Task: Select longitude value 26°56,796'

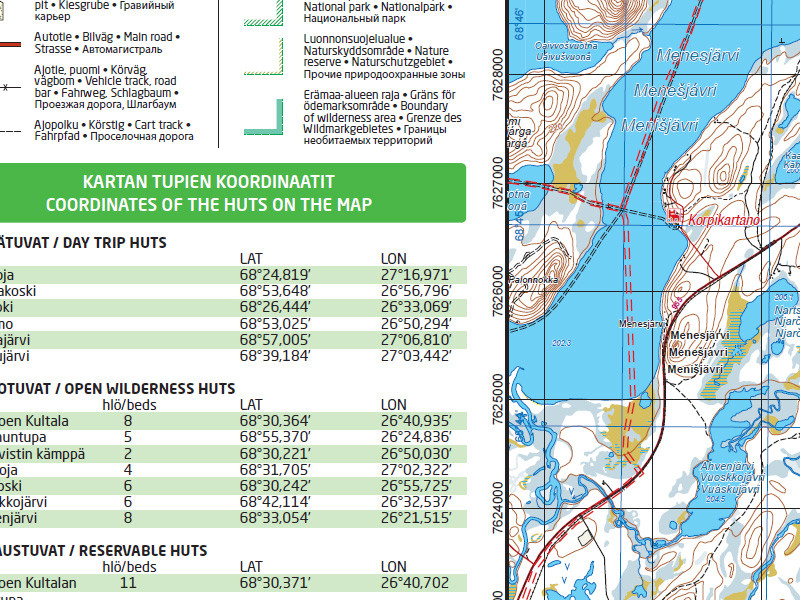Action: click(416, 291)
